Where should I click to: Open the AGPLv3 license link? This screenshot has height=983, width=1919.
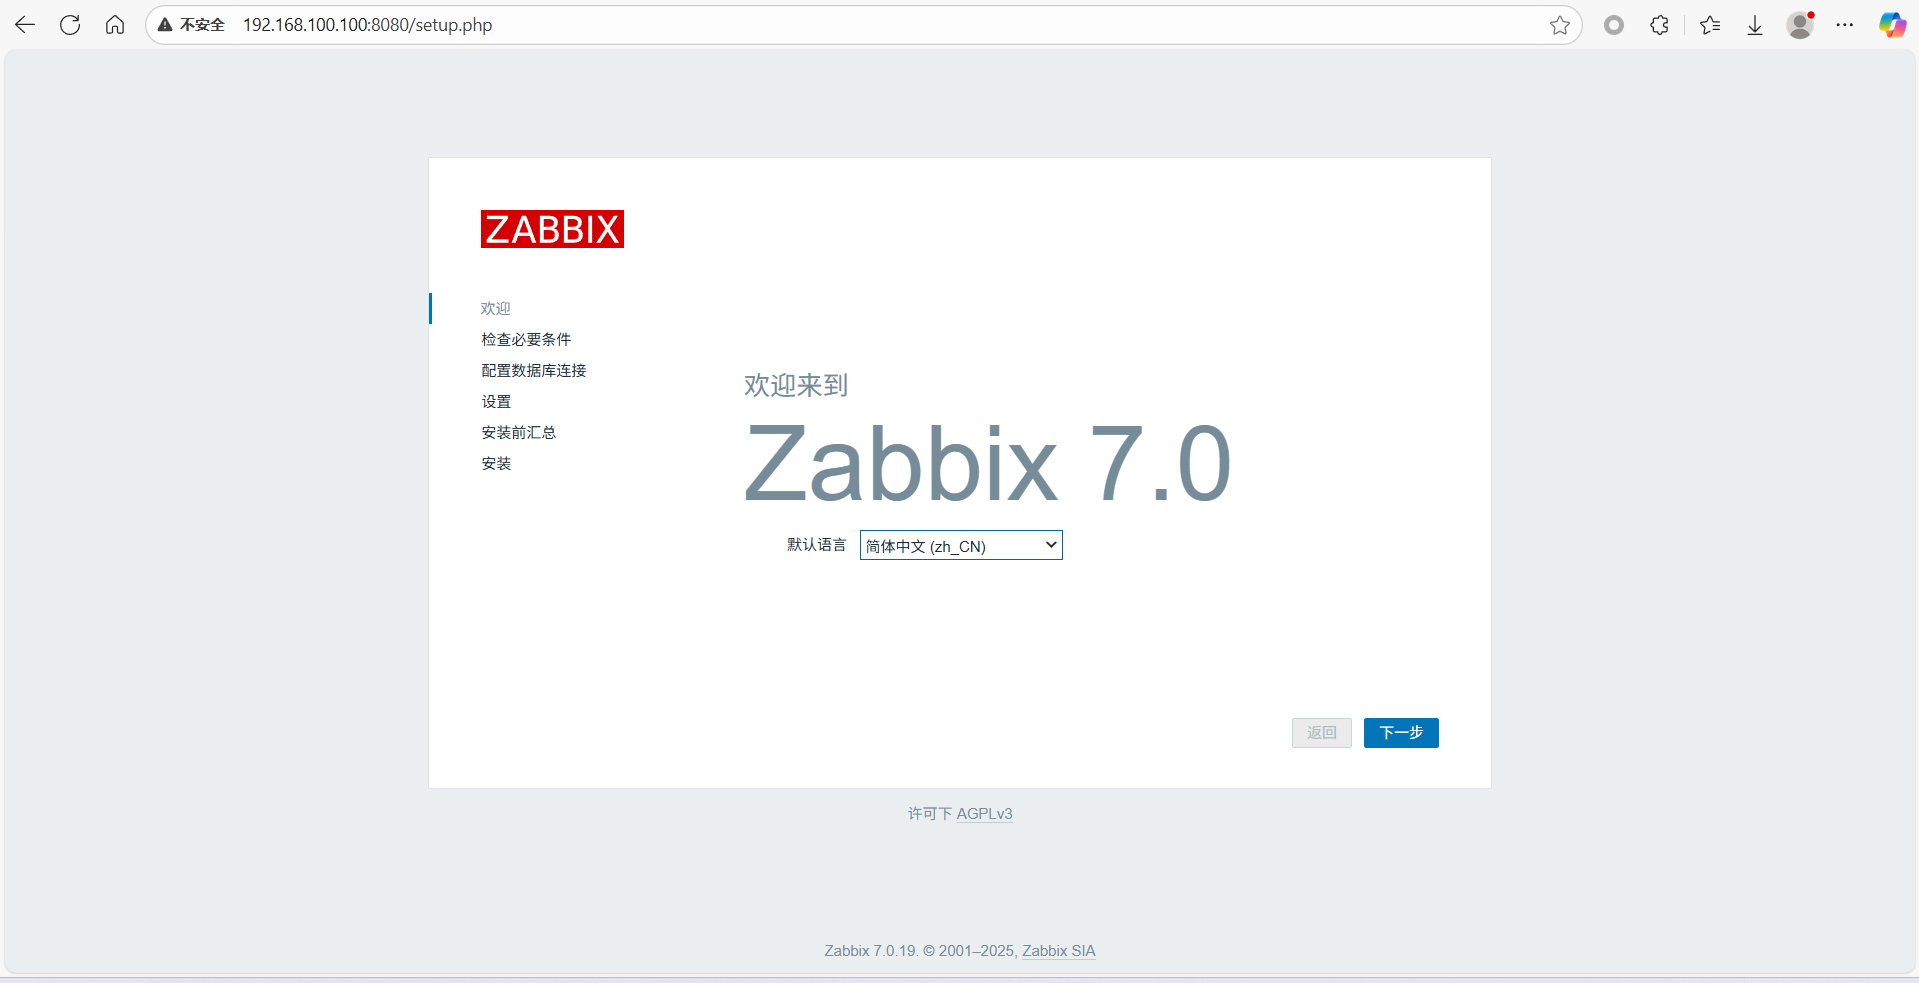click(984, 814)
